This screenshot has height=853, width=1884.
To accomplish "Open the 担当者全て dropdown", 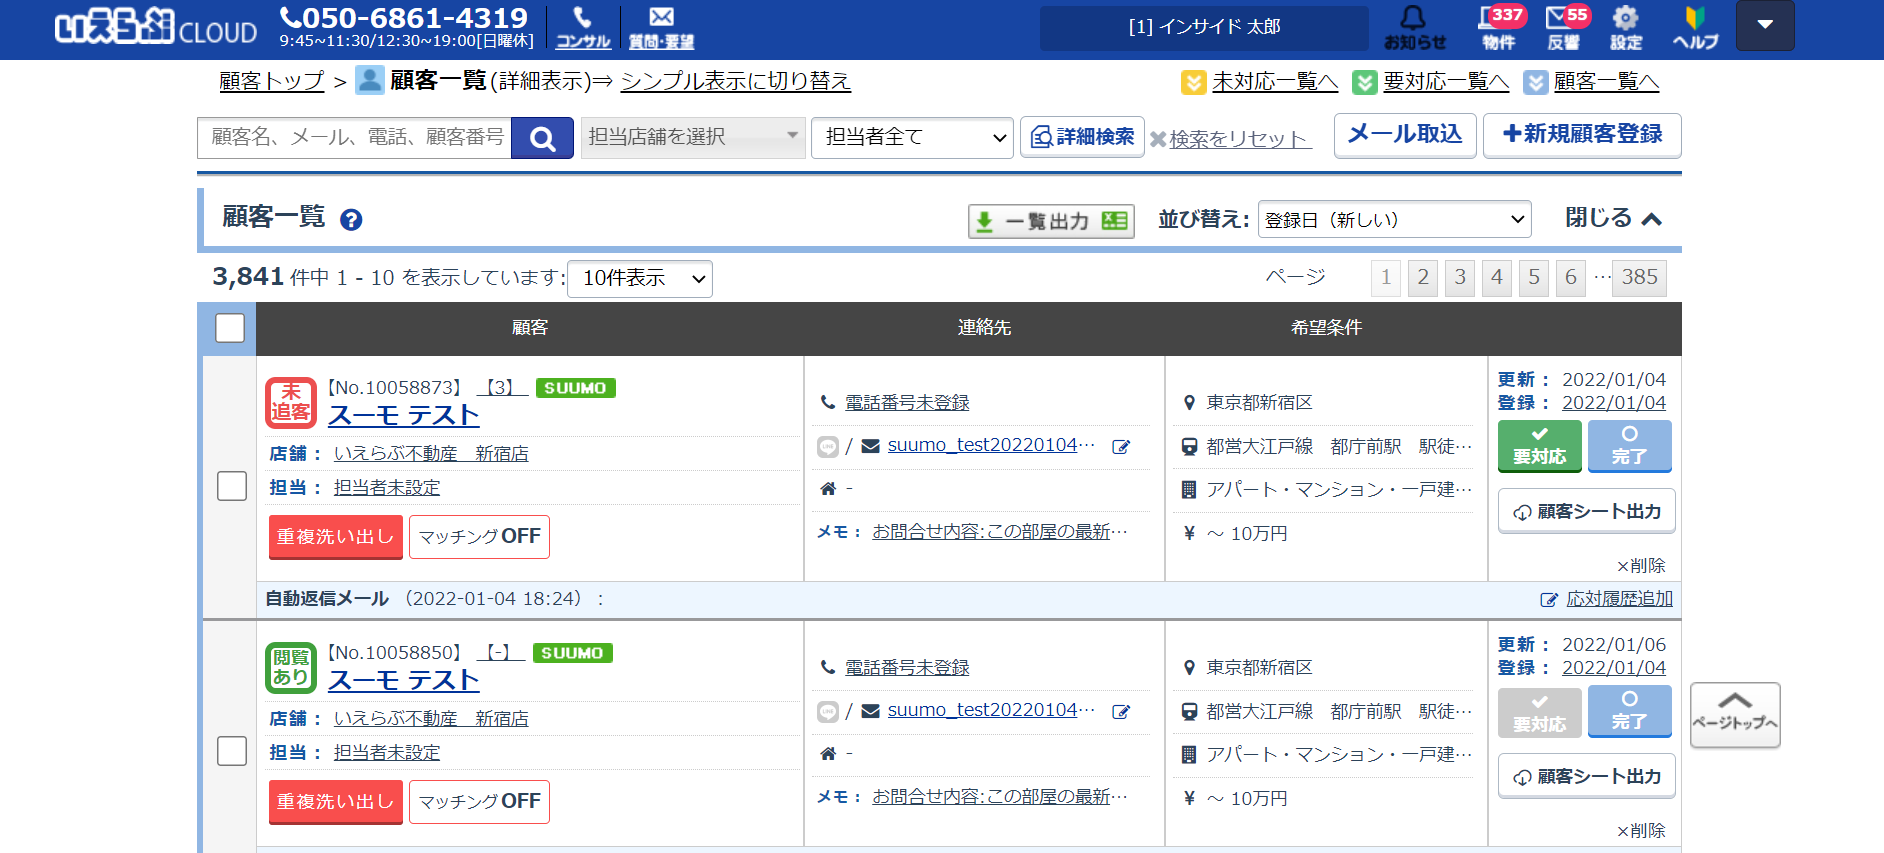I will click(x=912, y=138).
